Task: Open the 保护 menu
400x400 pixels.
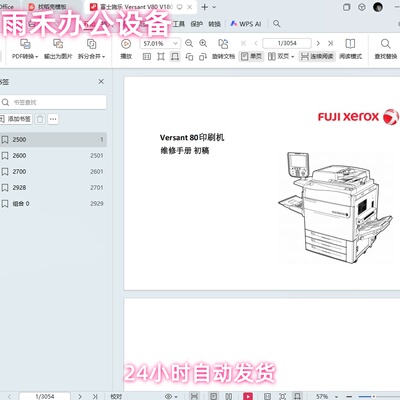Action: (196, 24)
